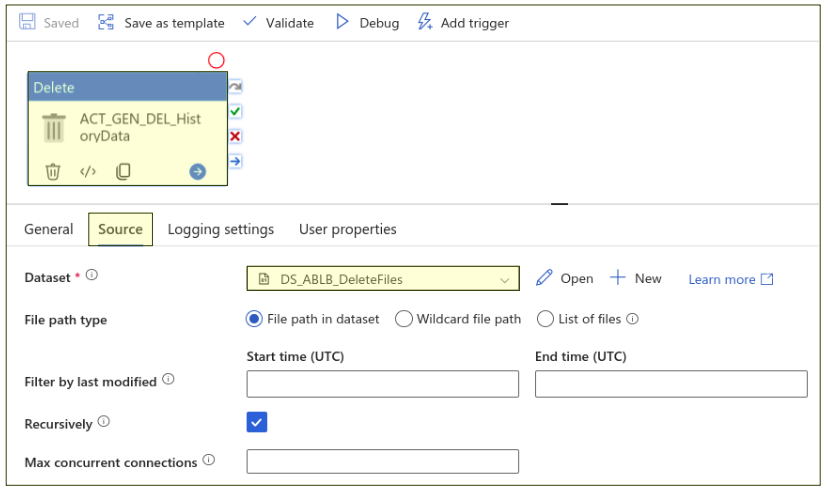Uncheck the Recursively checkbox

[257, 422]
